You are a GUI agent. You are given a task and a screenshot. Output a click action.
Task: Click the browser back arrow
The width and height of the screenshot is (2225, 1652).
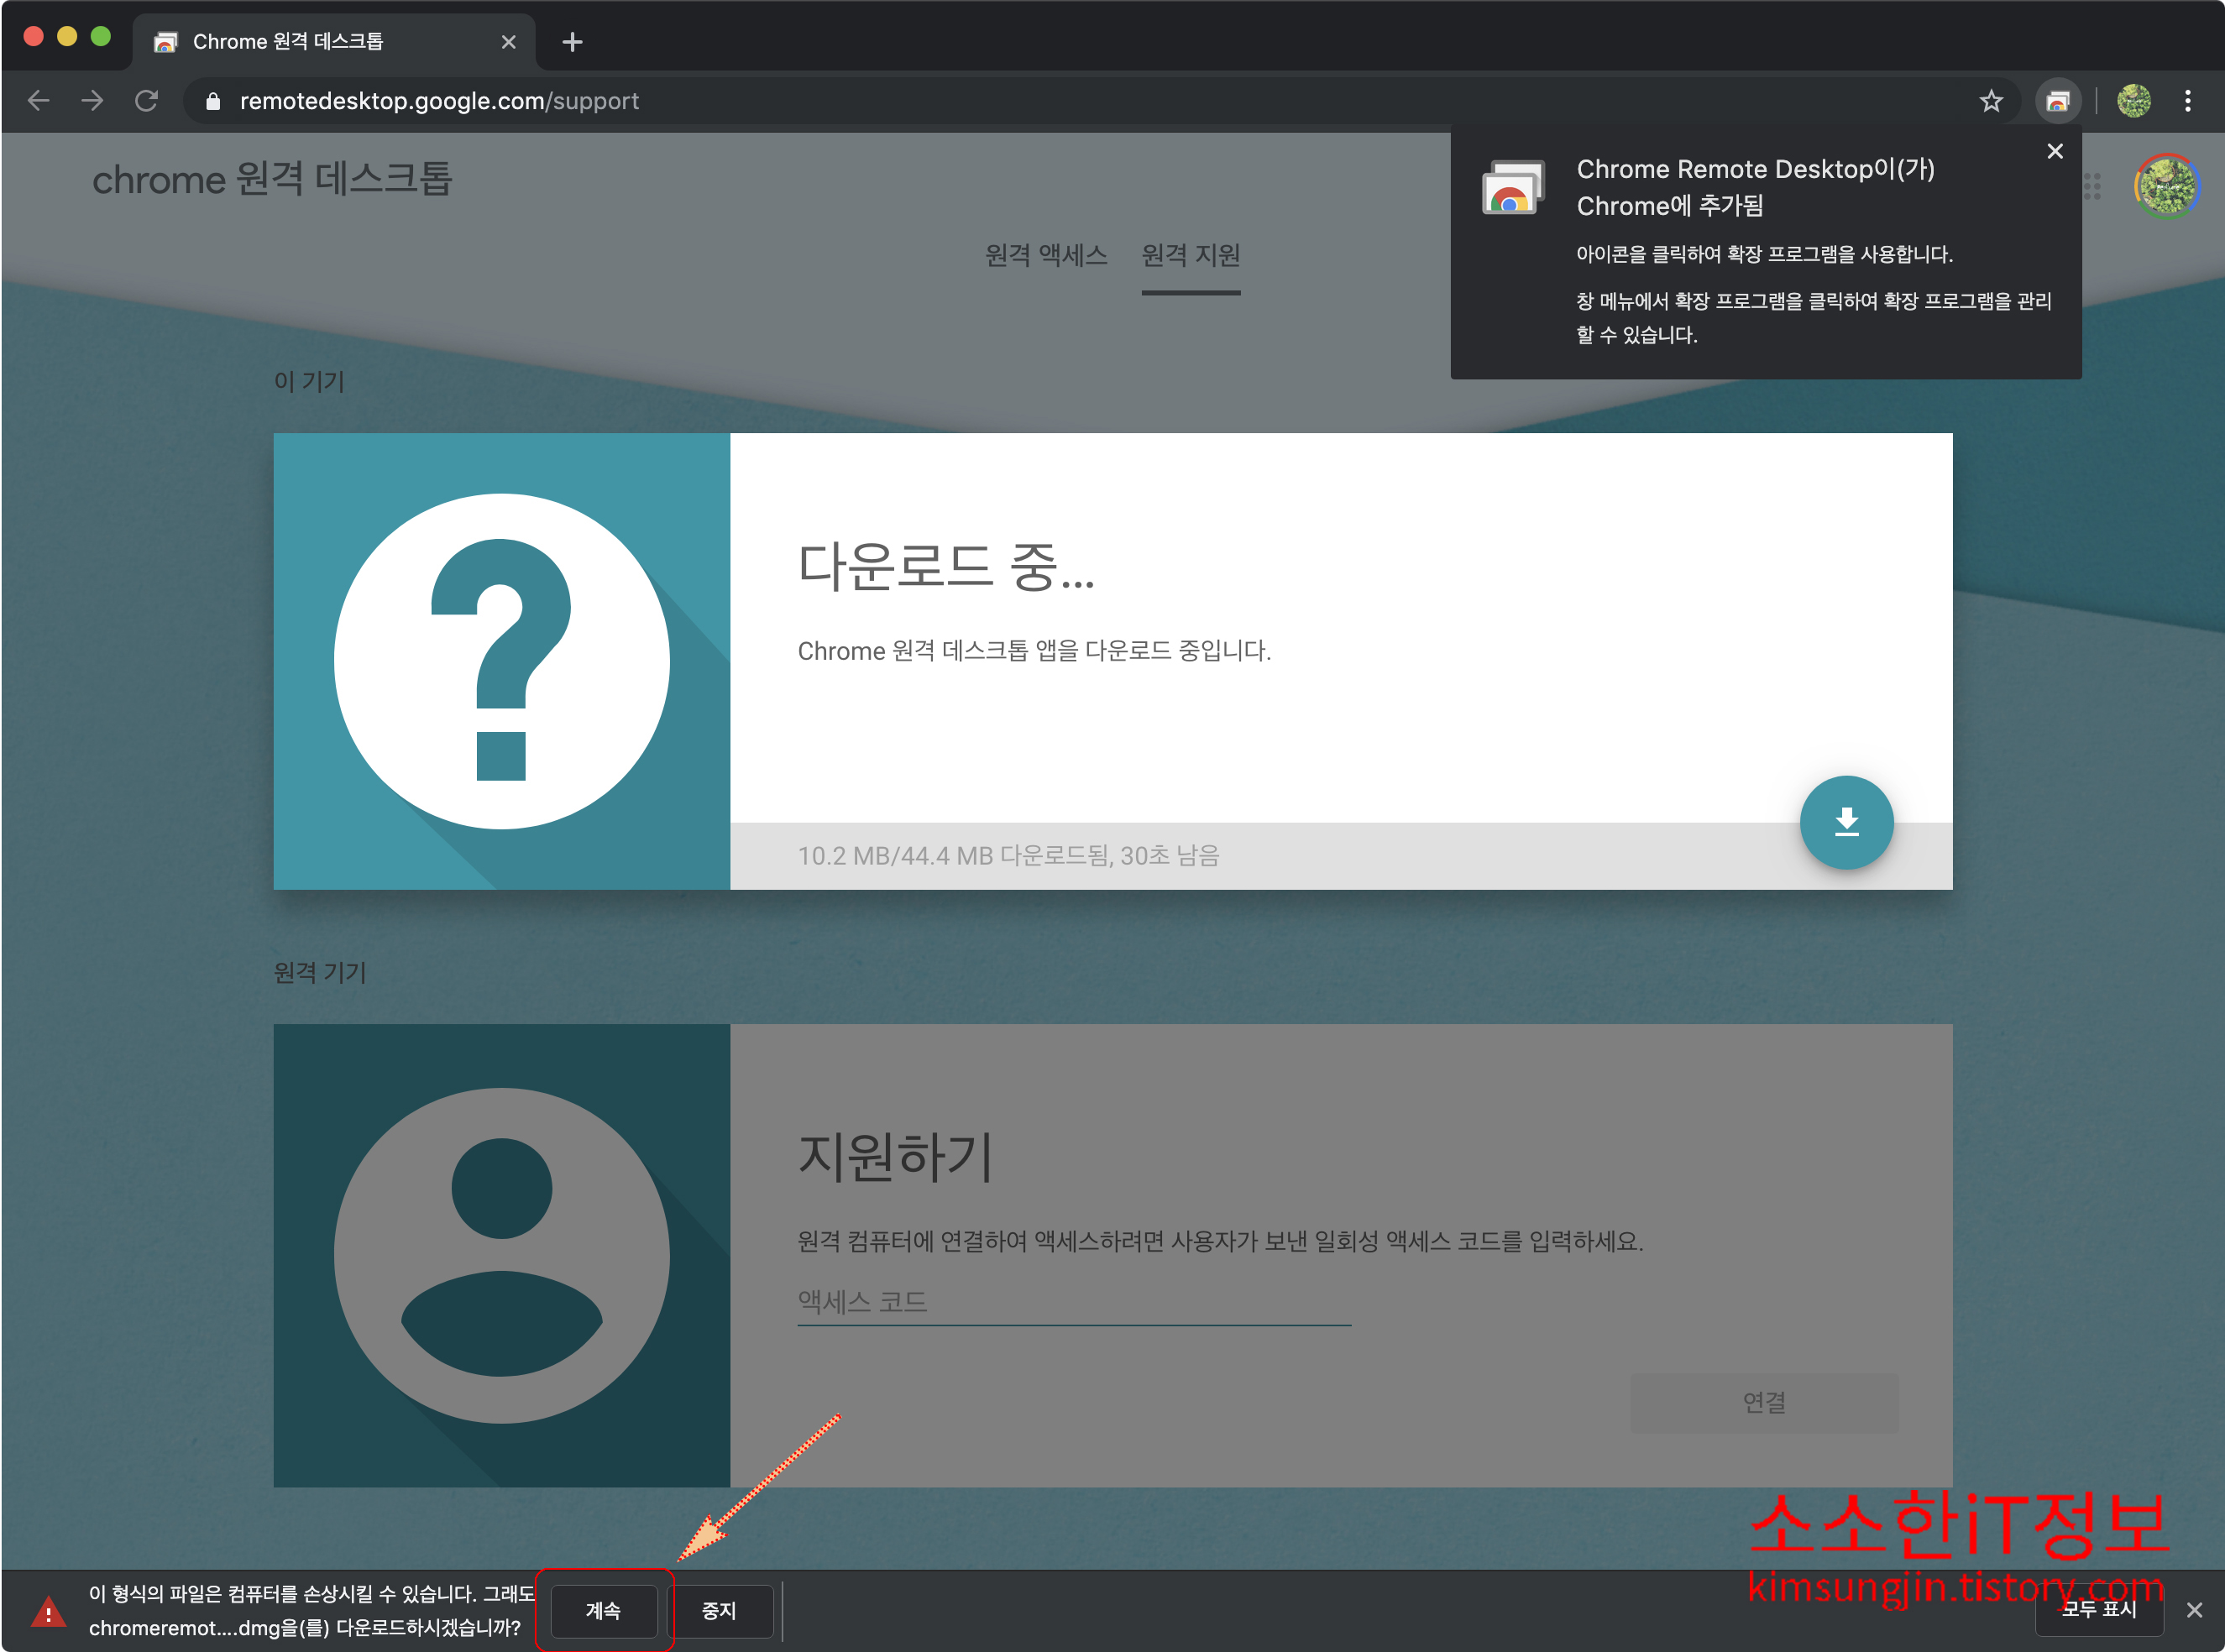click(x=39, y=101)
